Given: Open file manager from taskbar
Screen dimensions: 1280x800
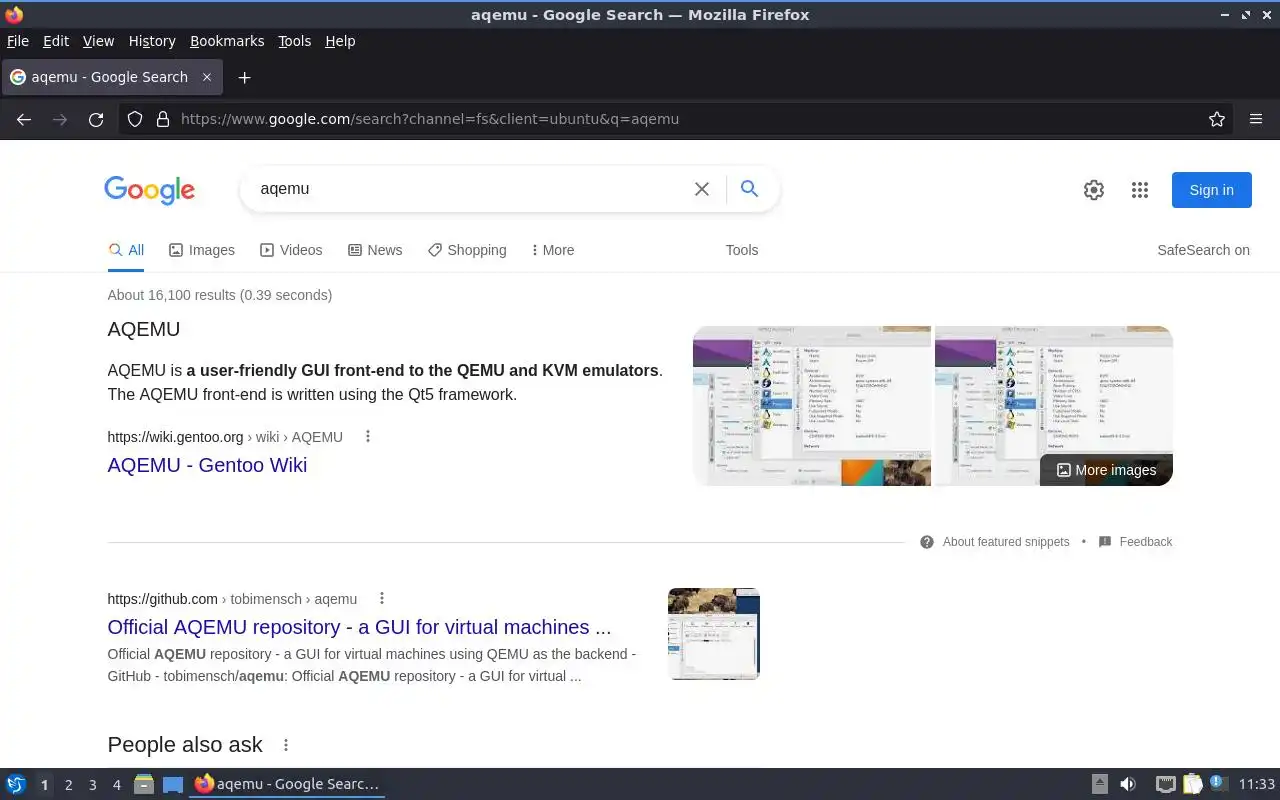Looking at the screenshot, I should pyautogui.click(x=143, y=784).
